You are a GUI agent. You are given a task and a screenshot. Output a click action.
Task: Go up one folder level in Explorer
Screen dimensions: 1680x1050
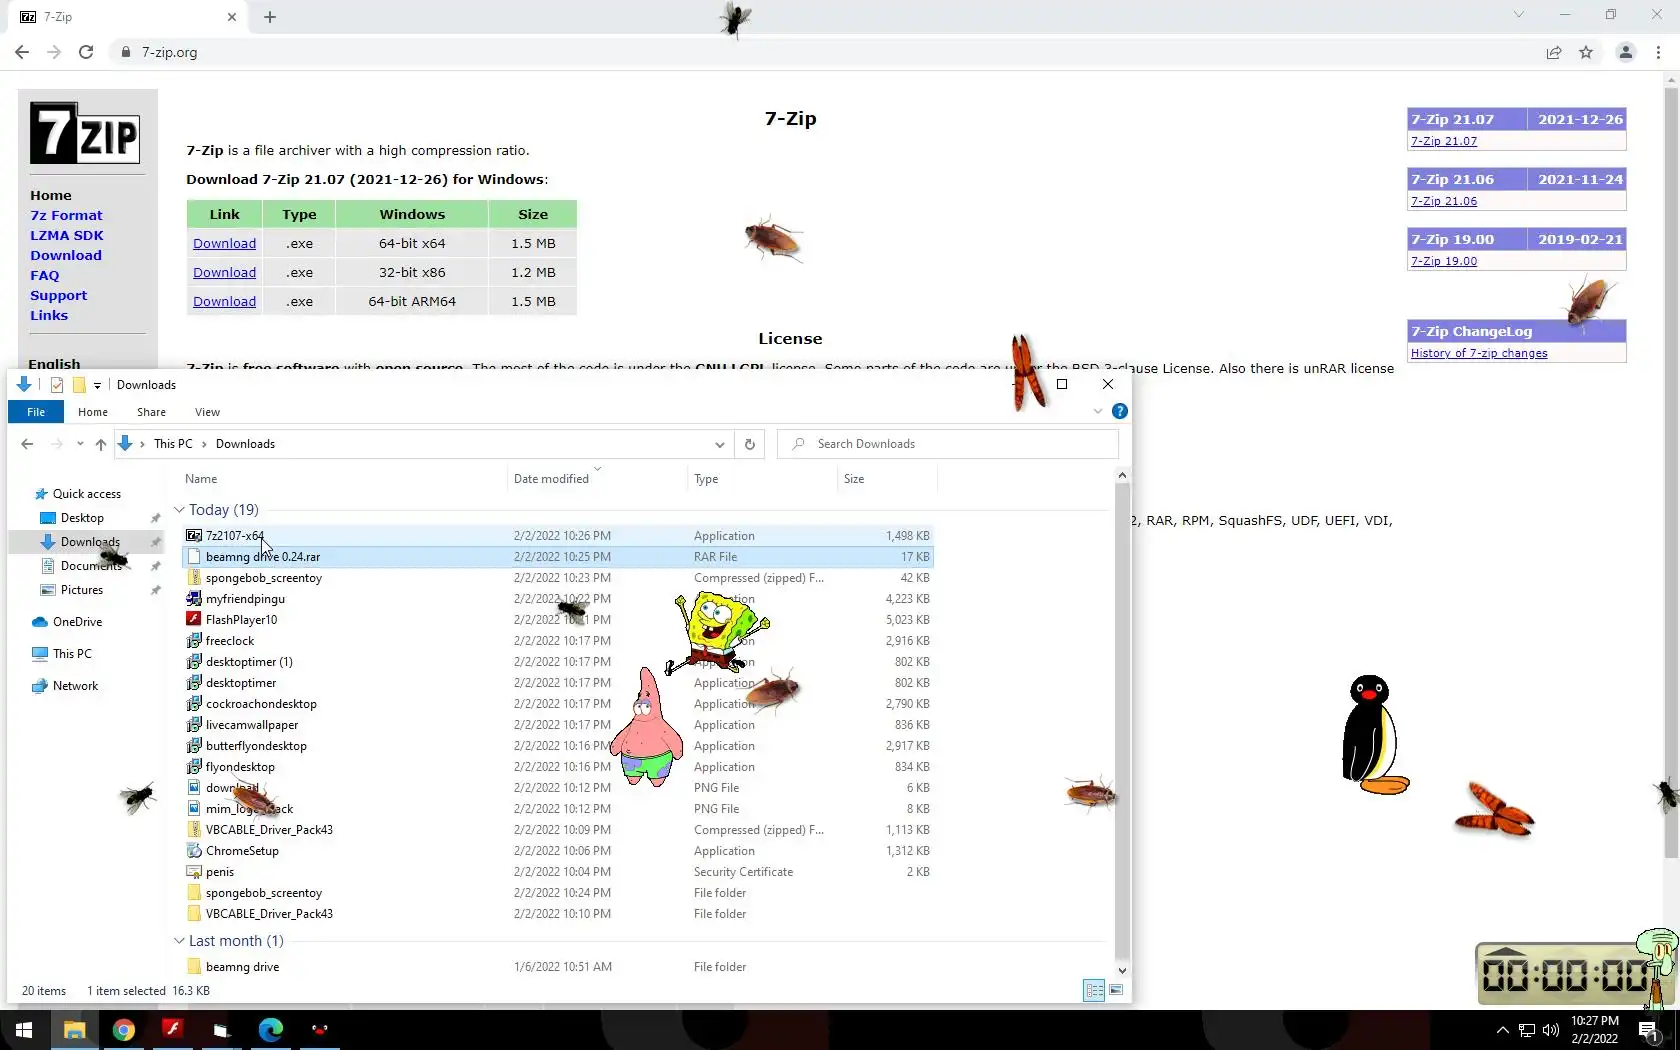click(101, 444)
